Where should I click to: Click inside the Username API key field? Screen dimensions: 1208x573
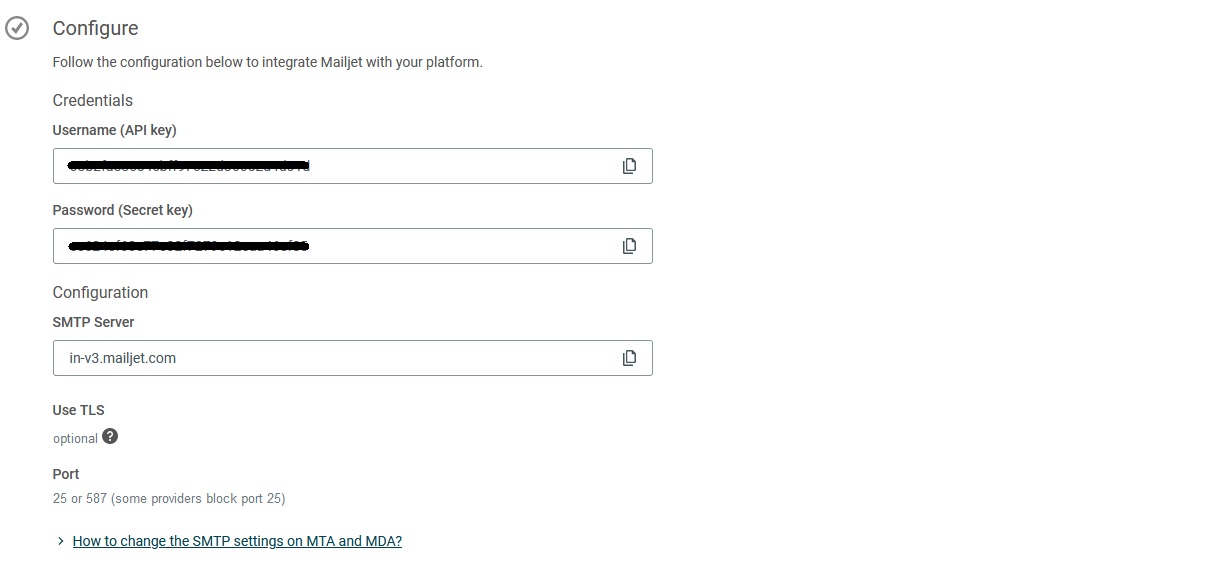[x=353, y=166]
